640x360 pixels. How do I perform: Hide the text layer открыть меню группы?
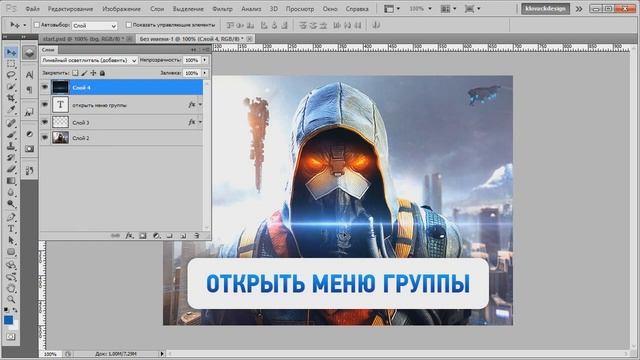[45, 104]
